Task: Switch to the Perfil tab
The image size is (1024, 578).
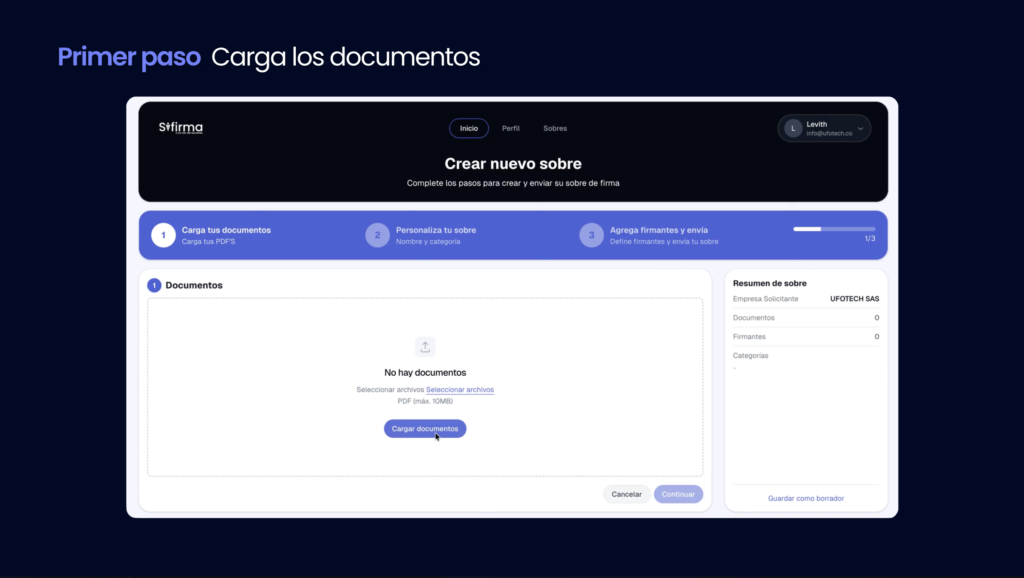Action: 510,128
